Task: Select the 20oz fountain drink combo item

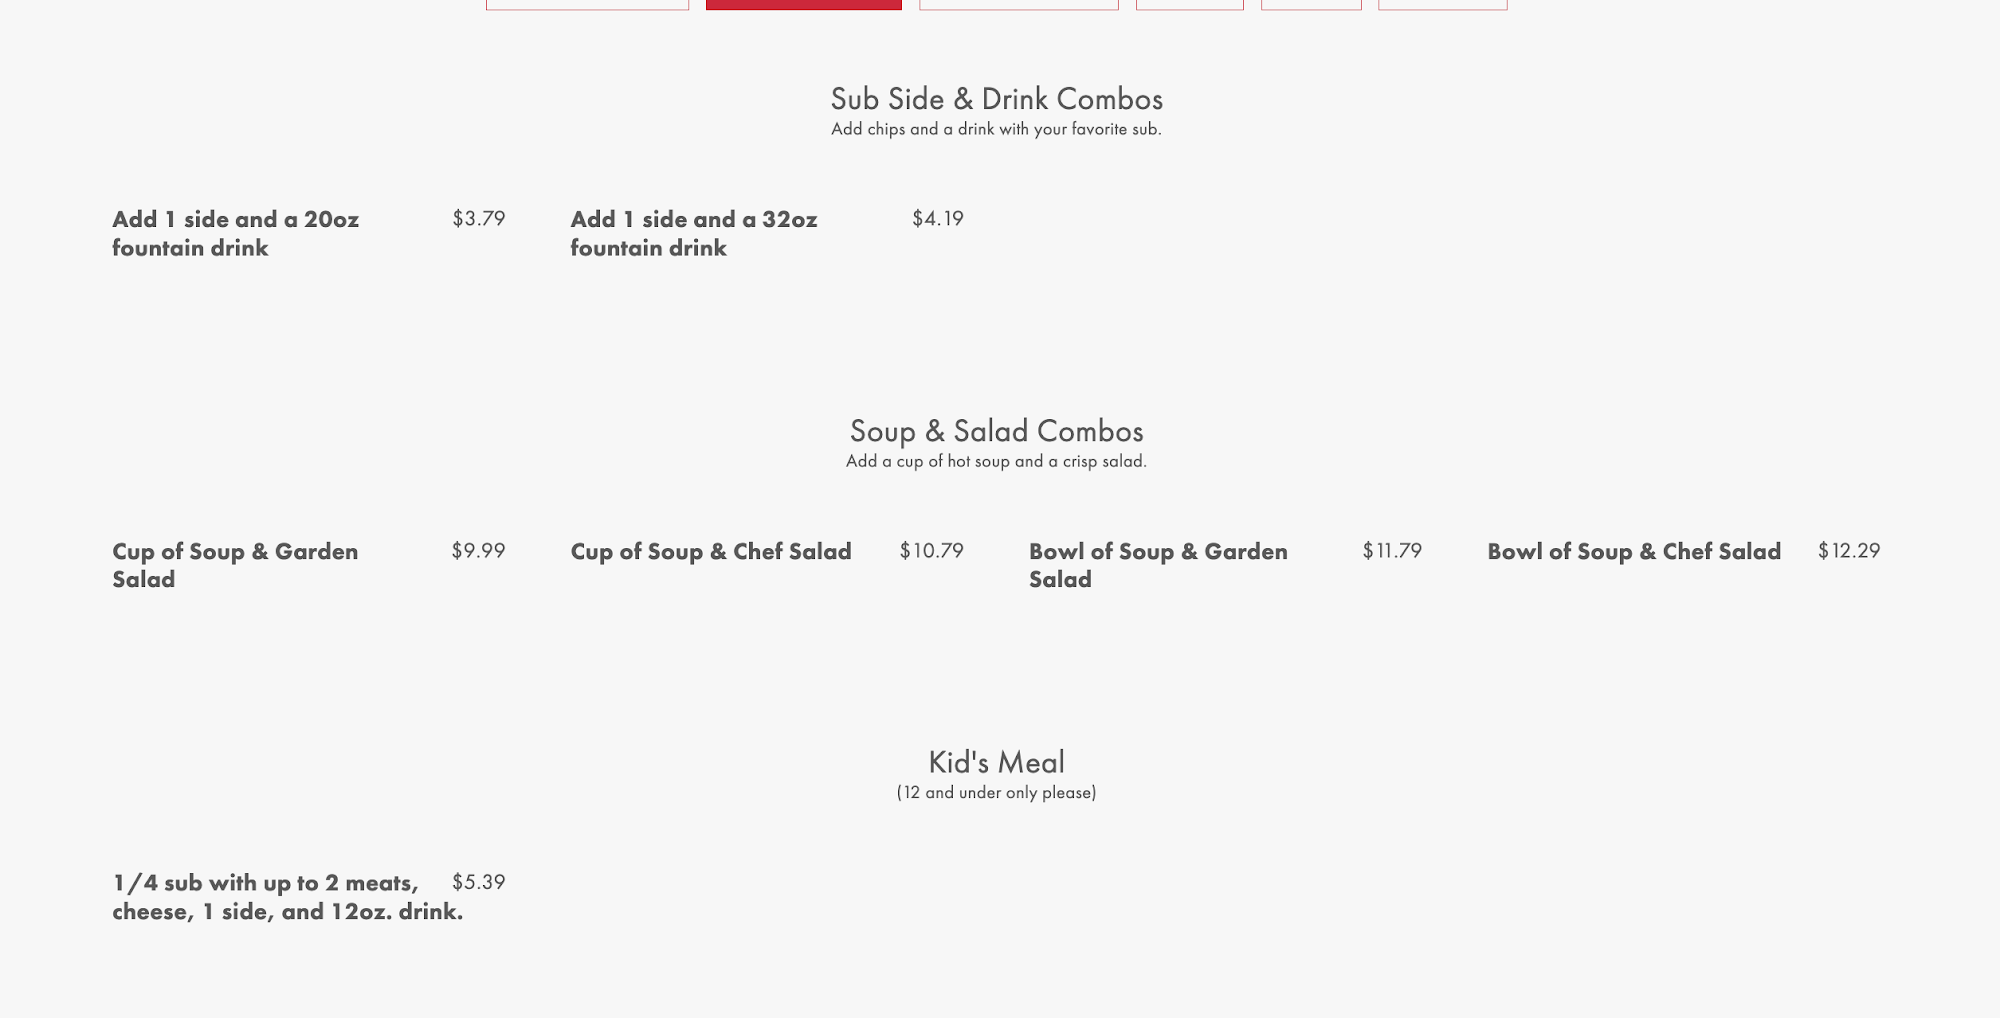Action: [236, 233]
